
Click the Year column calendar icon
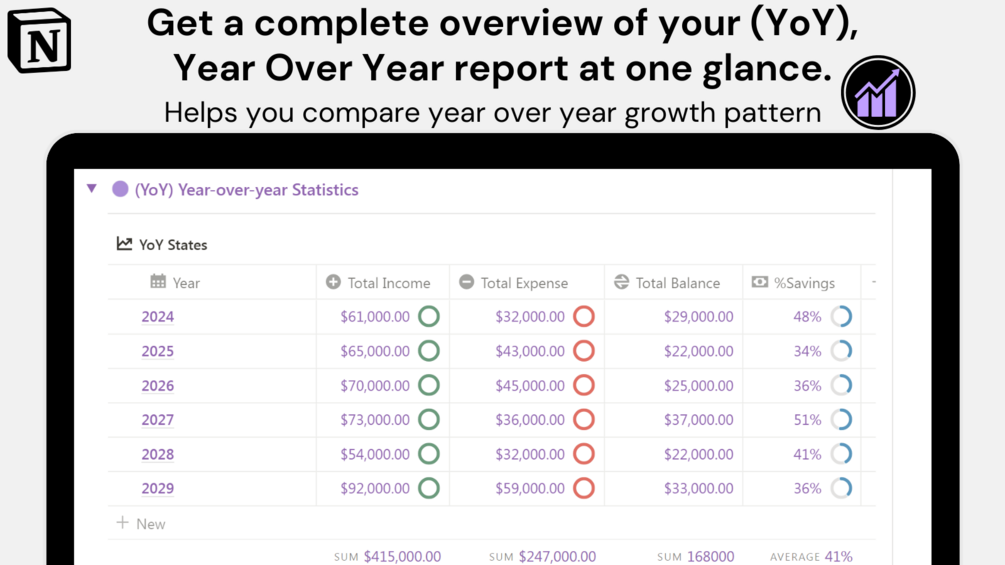tap(158, 282)
